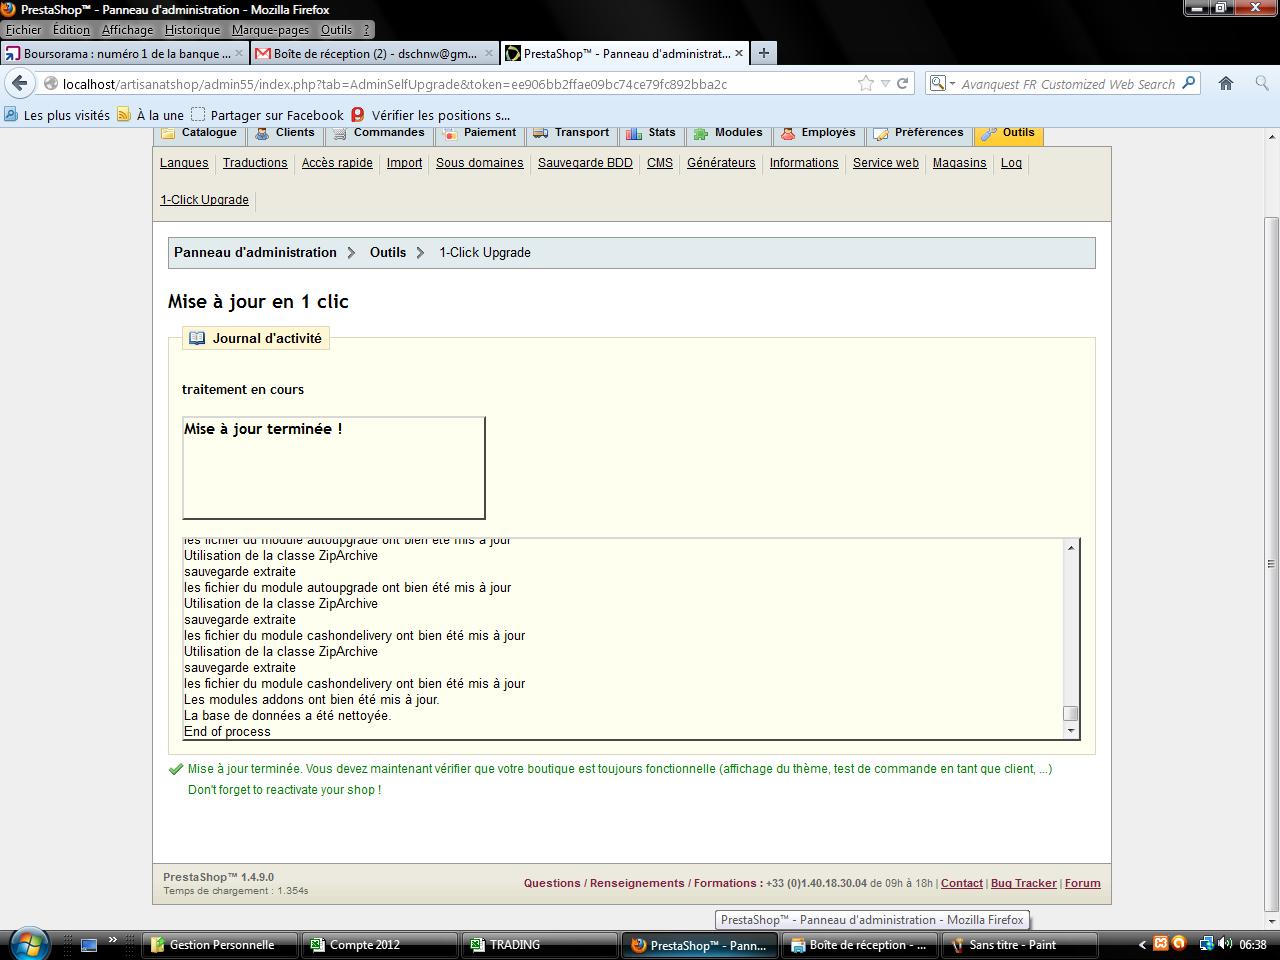Image resolution: width=1280 pixels, height=960 pixels.
Task: Go back with Firefox's back arrow
Action: 20,84
